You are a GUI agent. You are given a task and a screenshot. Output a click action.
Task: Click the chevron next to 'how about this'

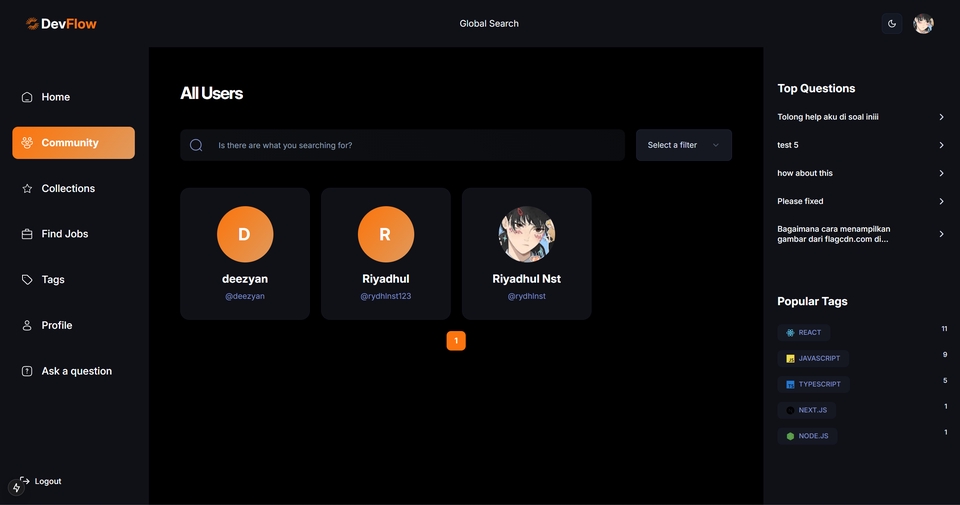pyautogui.click(x=941, y=173)
